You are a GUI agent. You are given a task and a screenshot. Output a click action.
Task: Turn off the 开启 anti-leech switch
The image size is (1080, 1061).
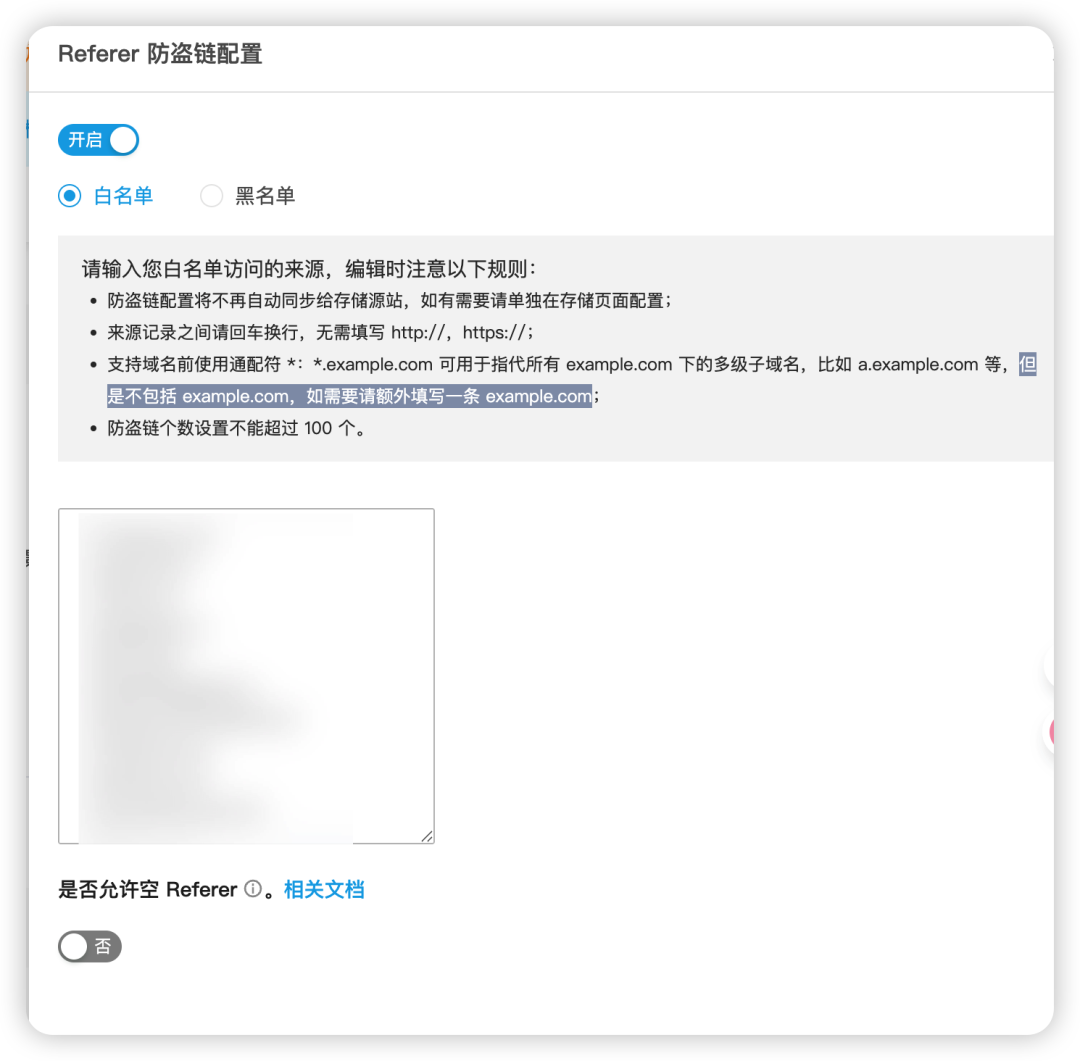[x=98, y=140]
